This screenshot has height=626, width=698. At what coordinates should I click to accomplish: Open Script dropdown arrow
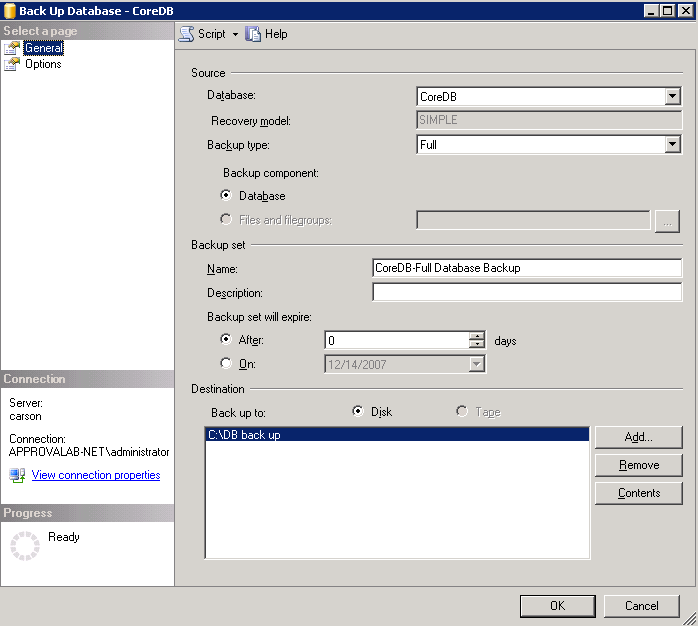pyautogui.click(x=235, y=34)
